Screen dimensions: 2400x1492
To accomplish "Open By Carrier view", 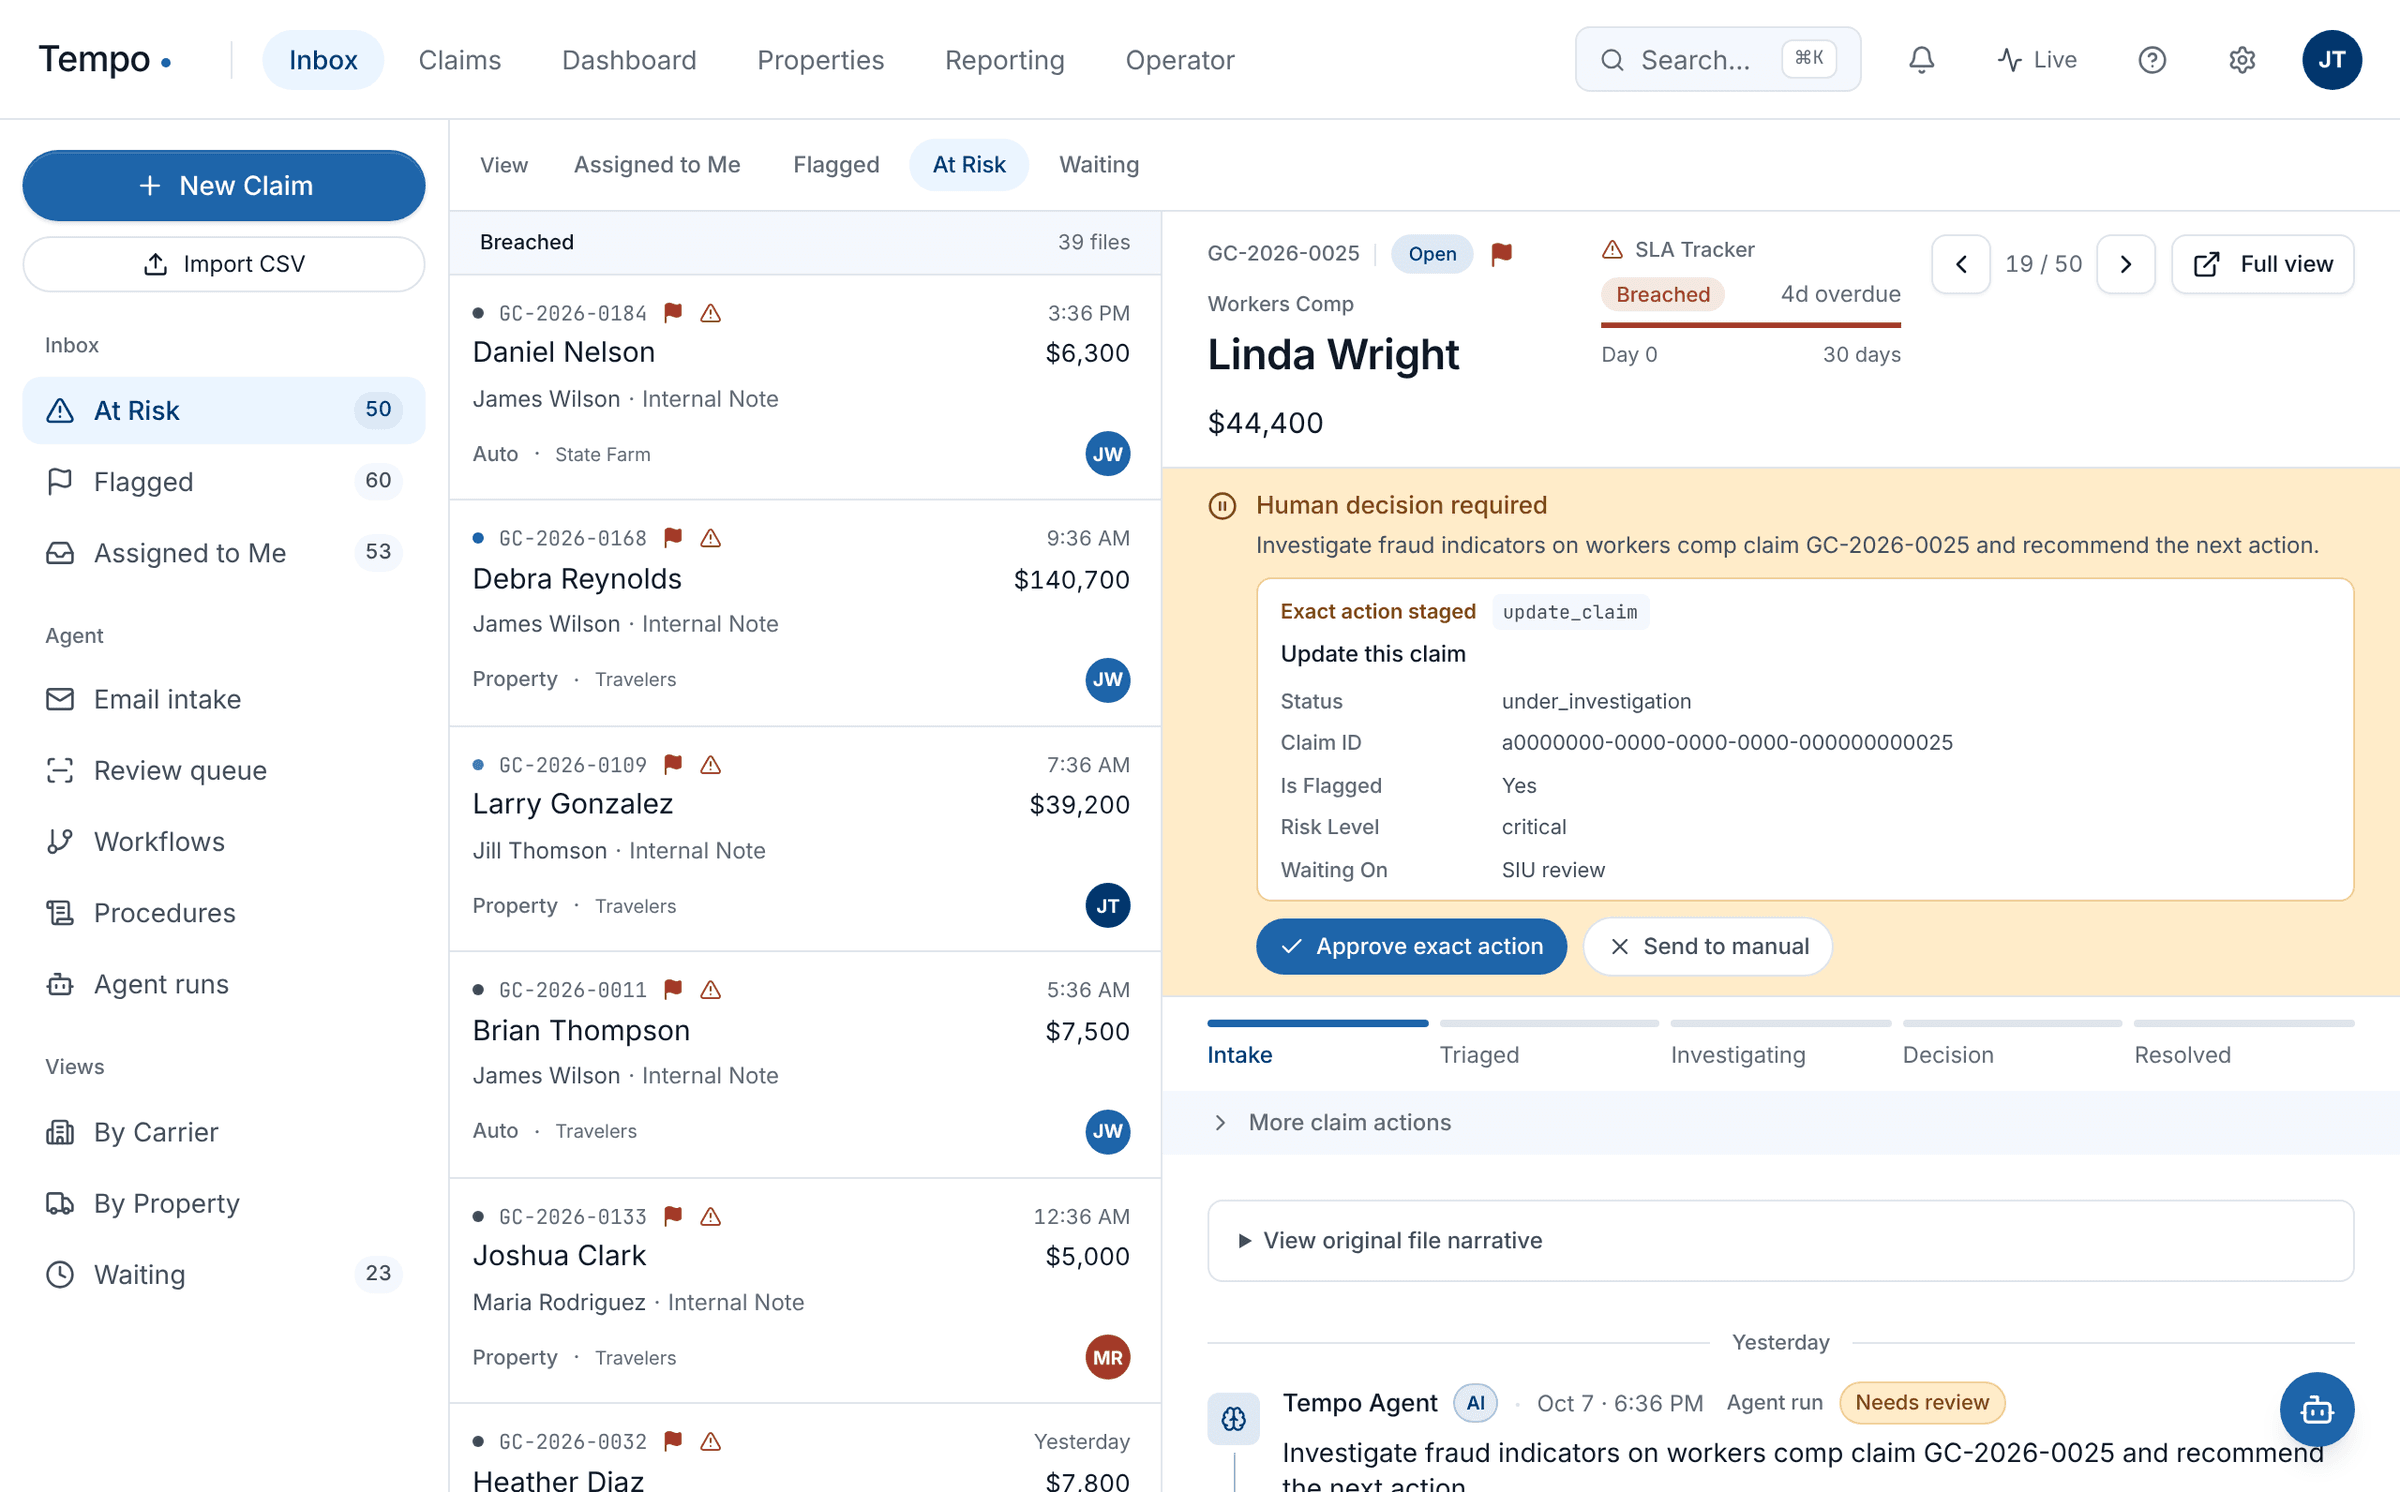I will 224,1132.
